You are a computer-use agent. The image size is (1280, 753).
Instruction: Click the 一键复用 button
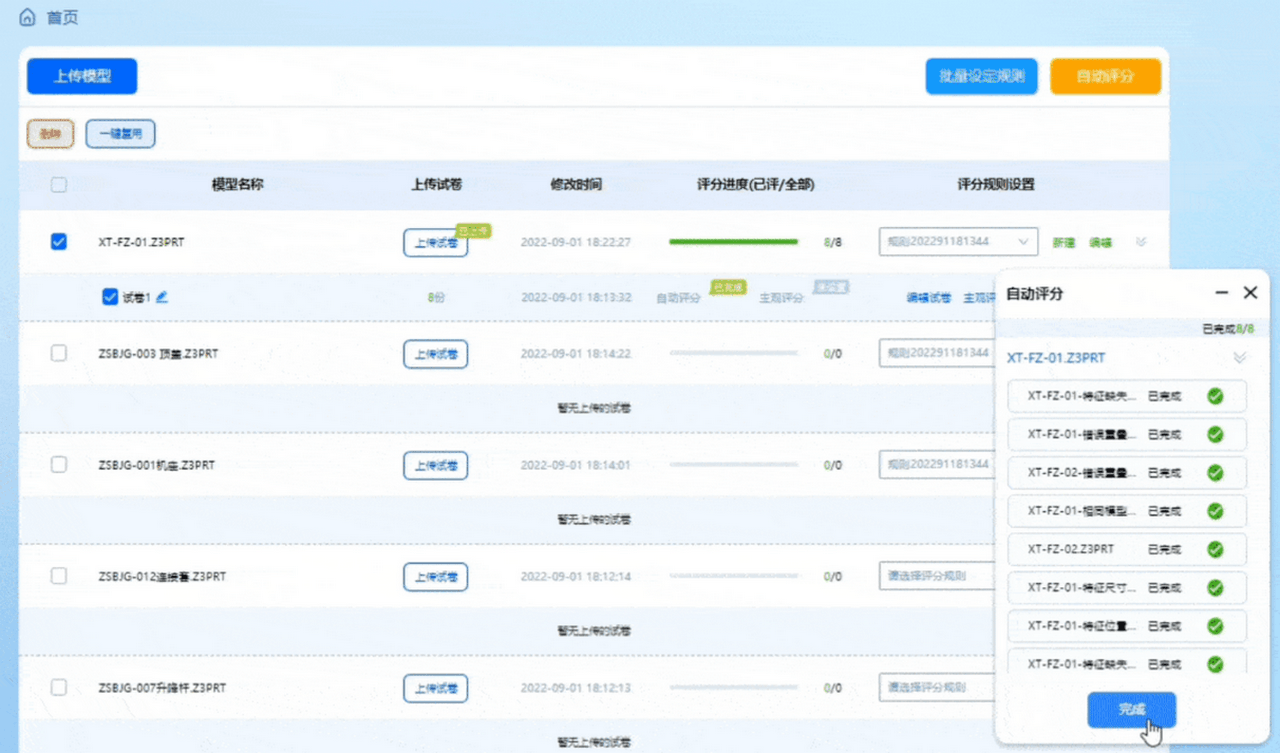(120, 134)
